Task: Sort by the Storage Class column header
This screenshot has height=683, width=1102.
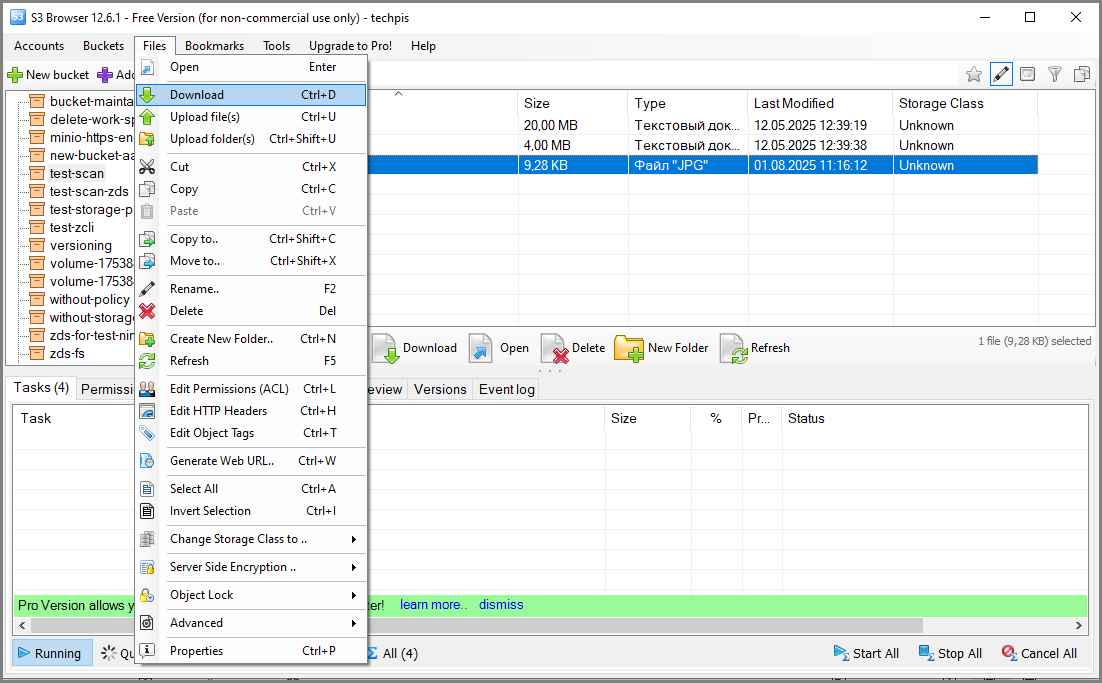Action: [x=965, y=103]
